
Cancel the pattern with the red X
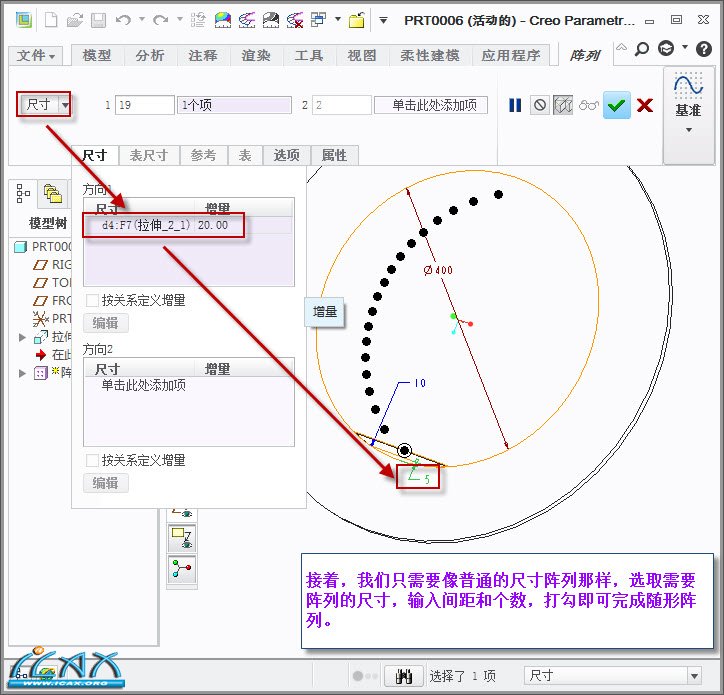point(644,105)
